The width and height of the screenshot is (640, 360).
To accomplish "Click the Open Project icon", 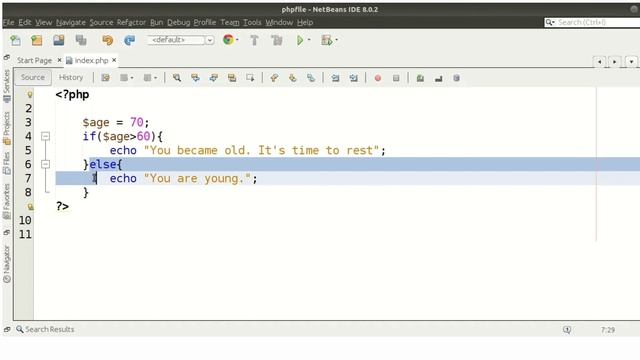I will [x=59, y=40].
